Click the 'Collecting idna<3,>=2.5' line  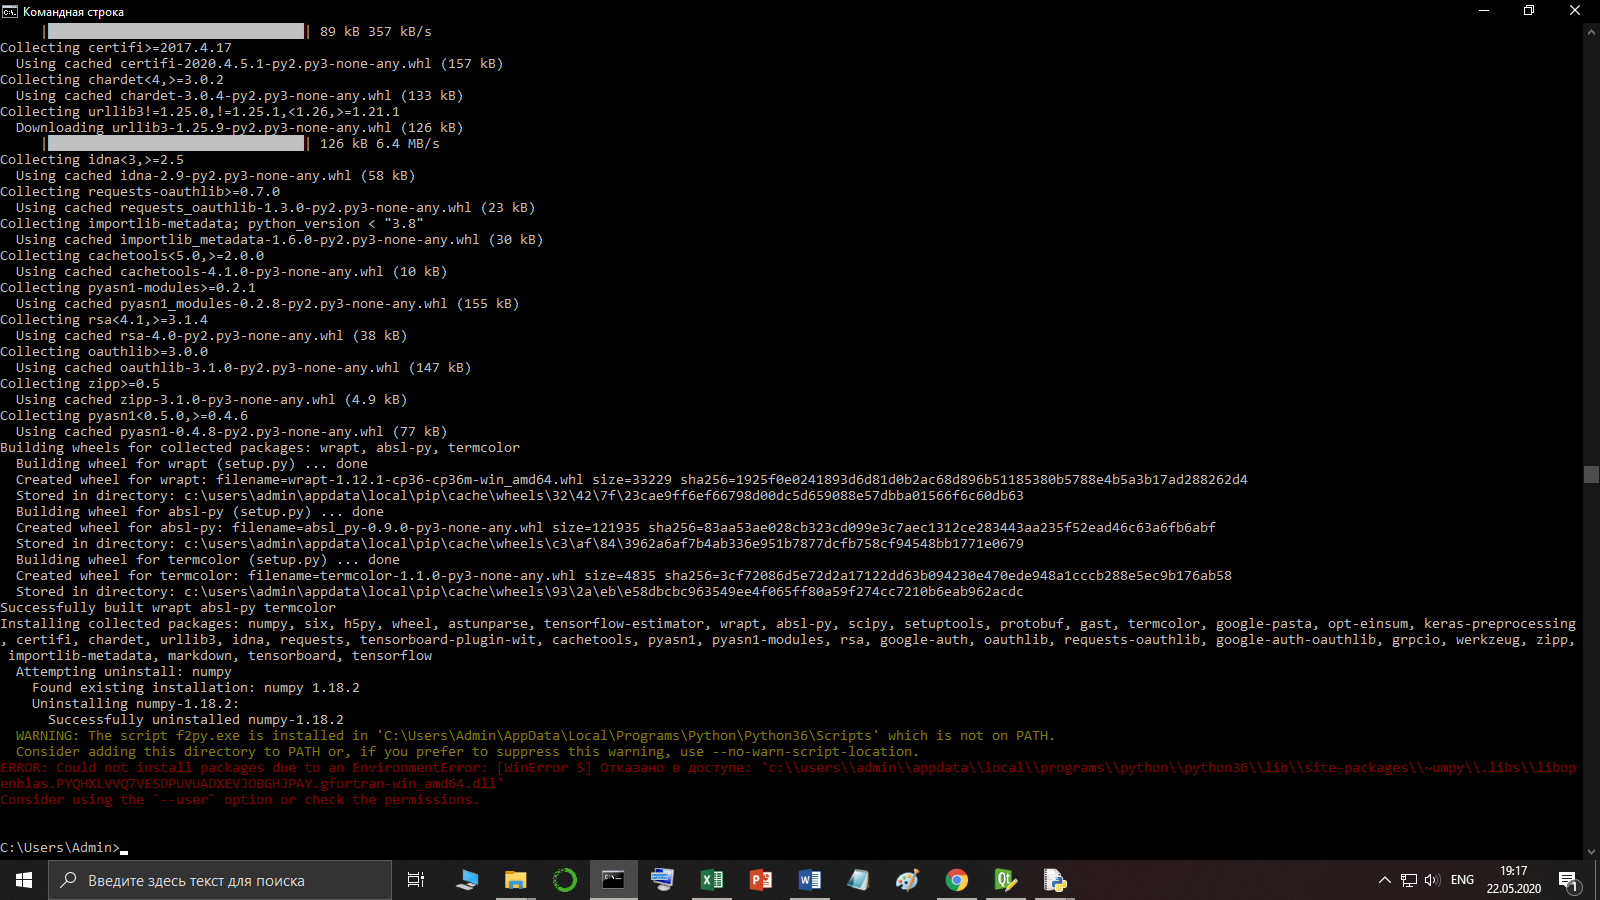pyautogui.click(x=92, y=160)
